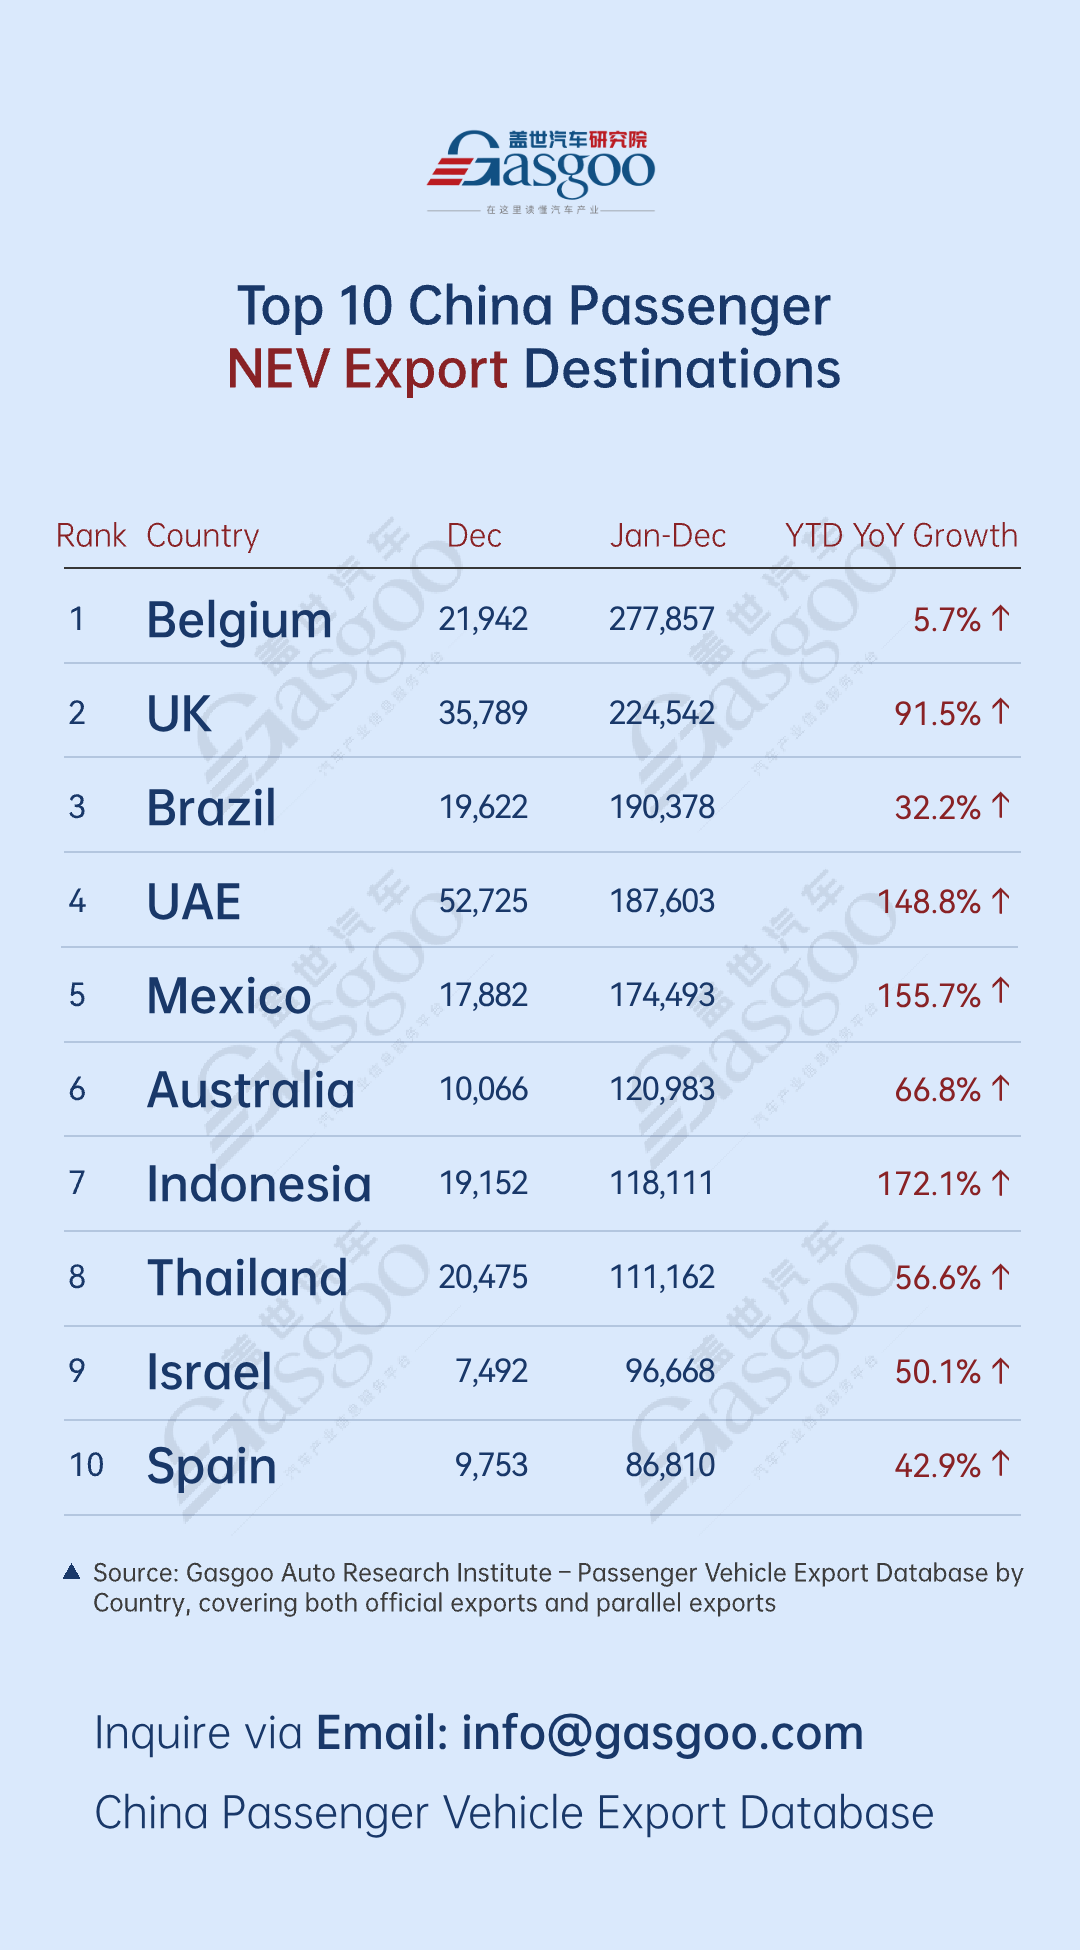Click the YTD YoY Growth column header
The image size is (1080, 1950).
pos(901,536)
